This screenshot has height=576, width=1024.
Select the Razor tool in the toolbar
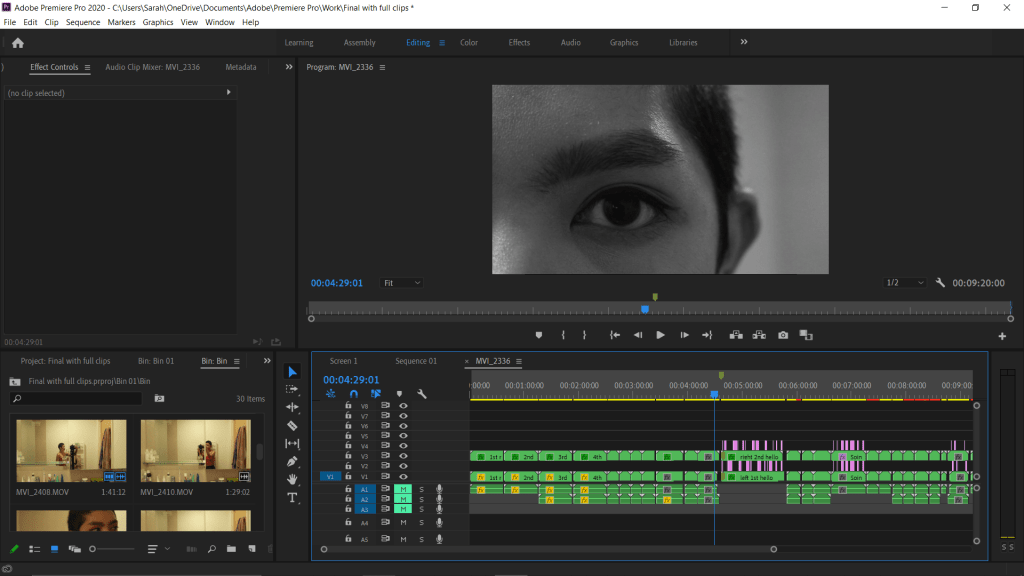292,425
